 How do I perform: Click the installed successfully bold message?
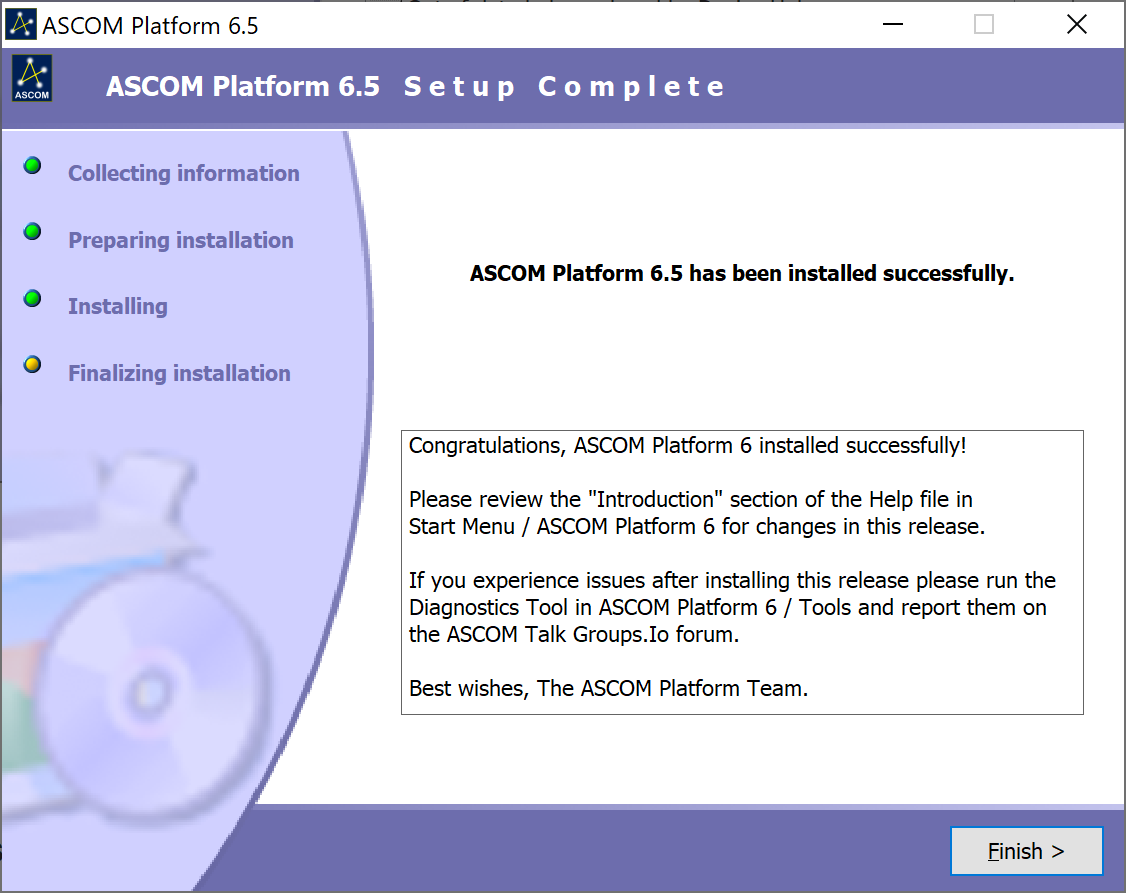[x=742, y=273]
